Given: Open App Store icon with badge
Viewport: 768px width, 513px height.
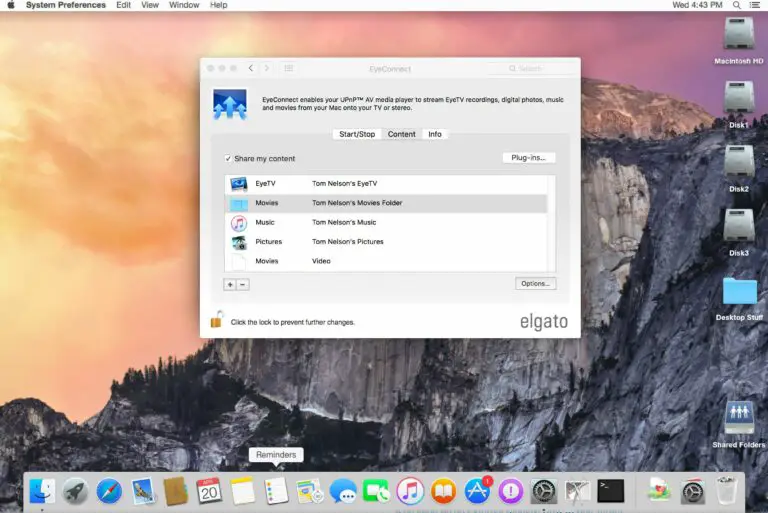Looking at the screenshot, I should click(x=477, y=491).
